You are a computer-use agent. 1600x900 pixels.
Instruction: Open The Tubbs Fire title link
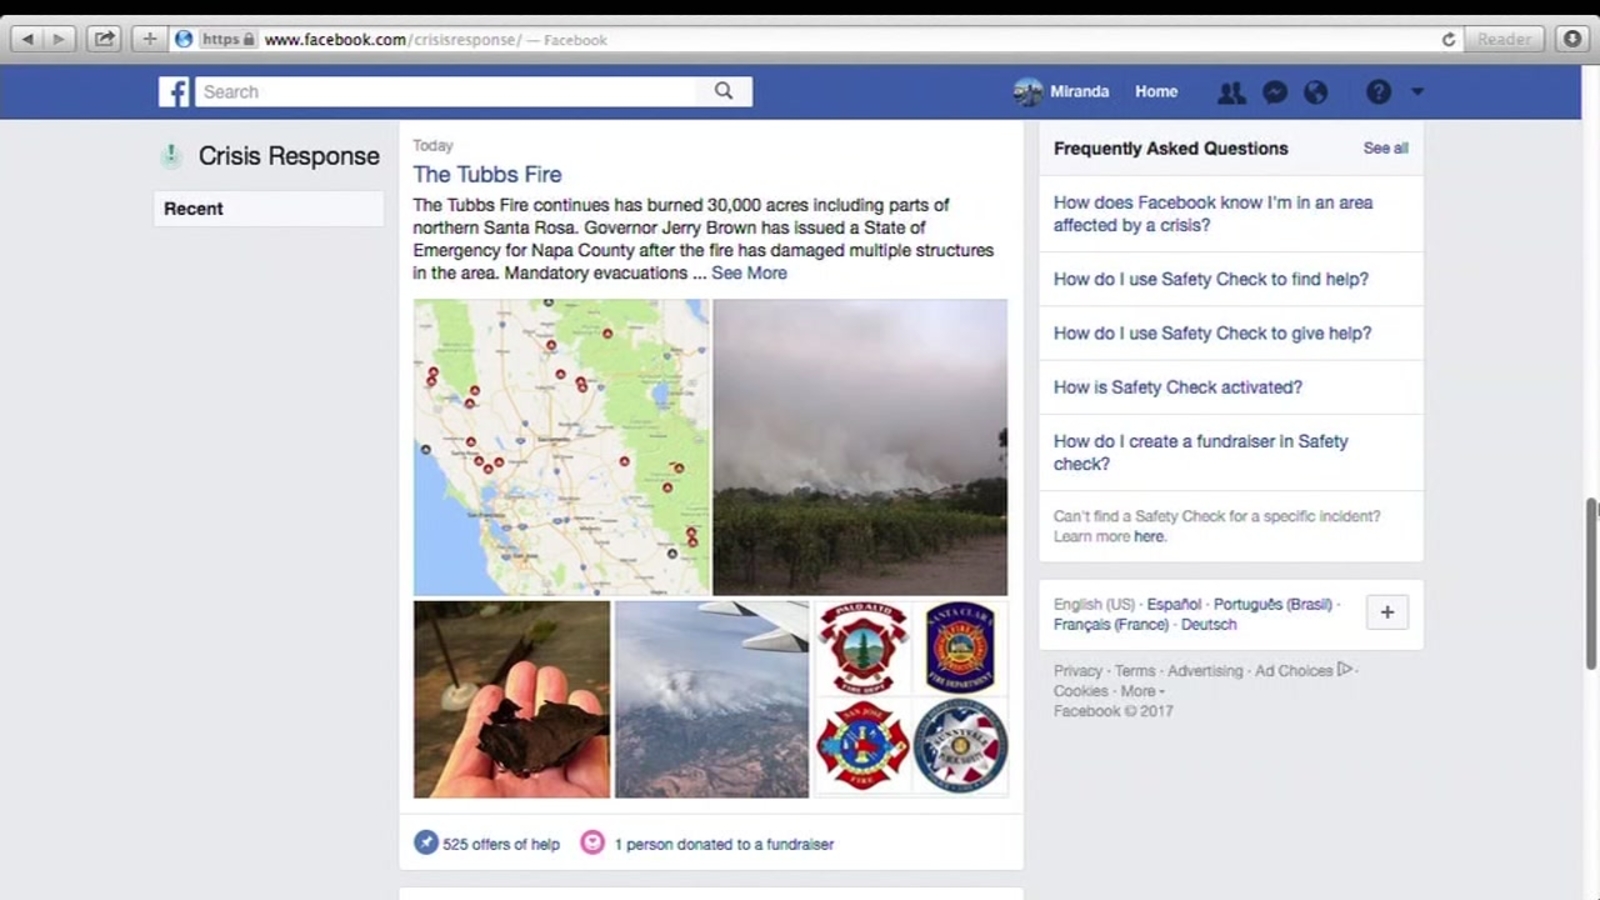coord(487,174)
